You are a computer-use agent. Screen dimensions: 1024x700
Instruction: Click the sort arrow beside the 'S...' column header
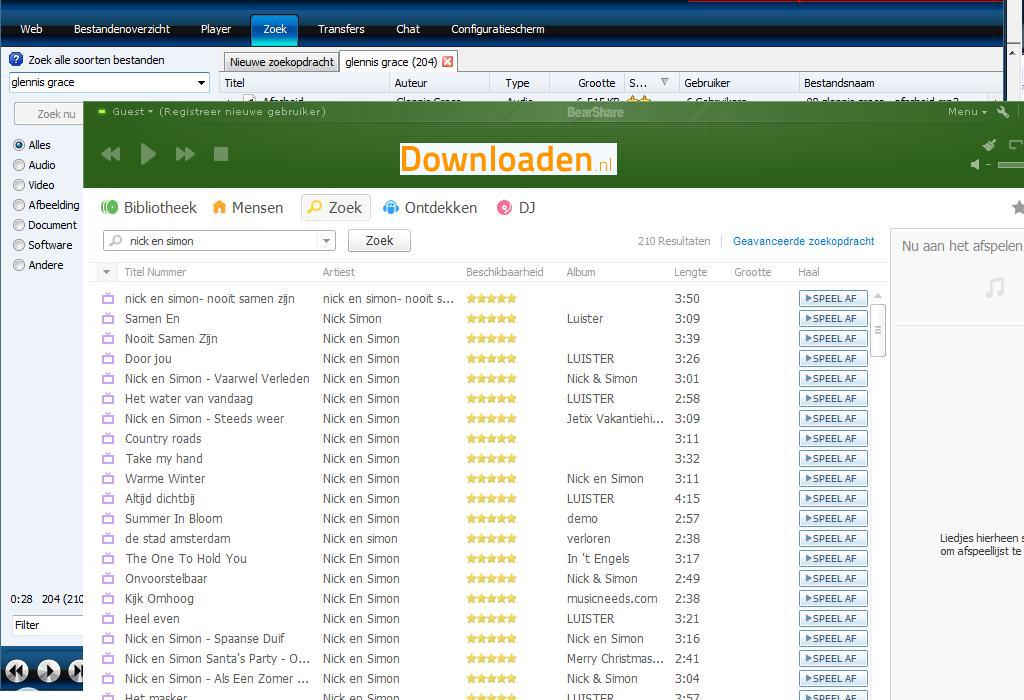coord(665,82)
